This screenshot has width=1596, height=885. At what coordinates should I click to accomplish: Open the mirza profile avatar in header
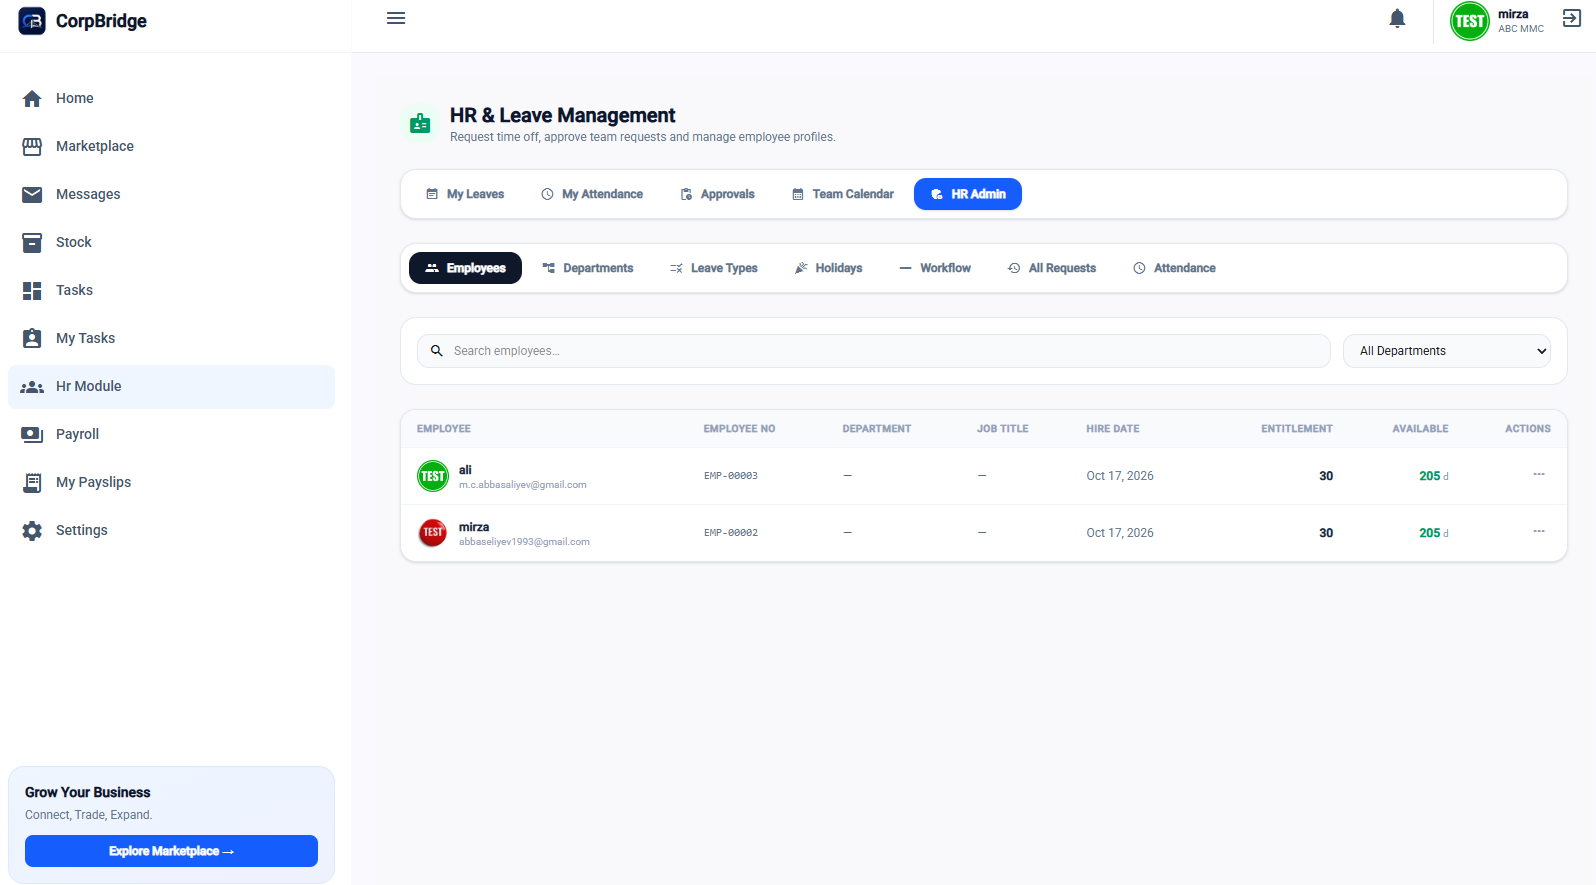coord(1470,21)
